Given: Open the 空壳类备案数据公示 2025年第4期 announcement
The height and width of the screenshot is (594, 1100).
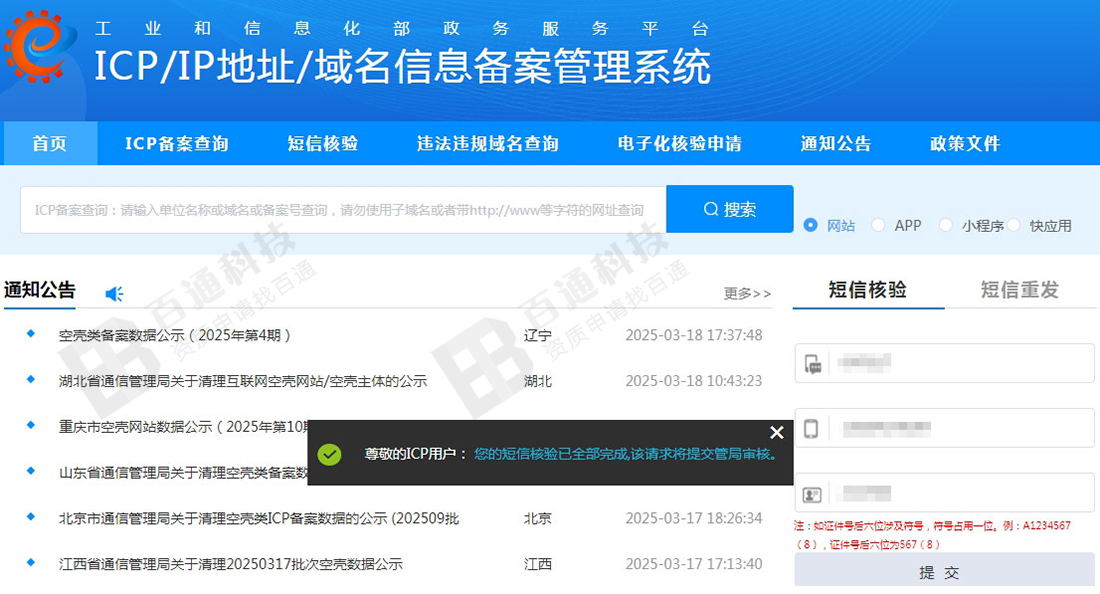Looking at the screenshot, I should coord(175,335).
